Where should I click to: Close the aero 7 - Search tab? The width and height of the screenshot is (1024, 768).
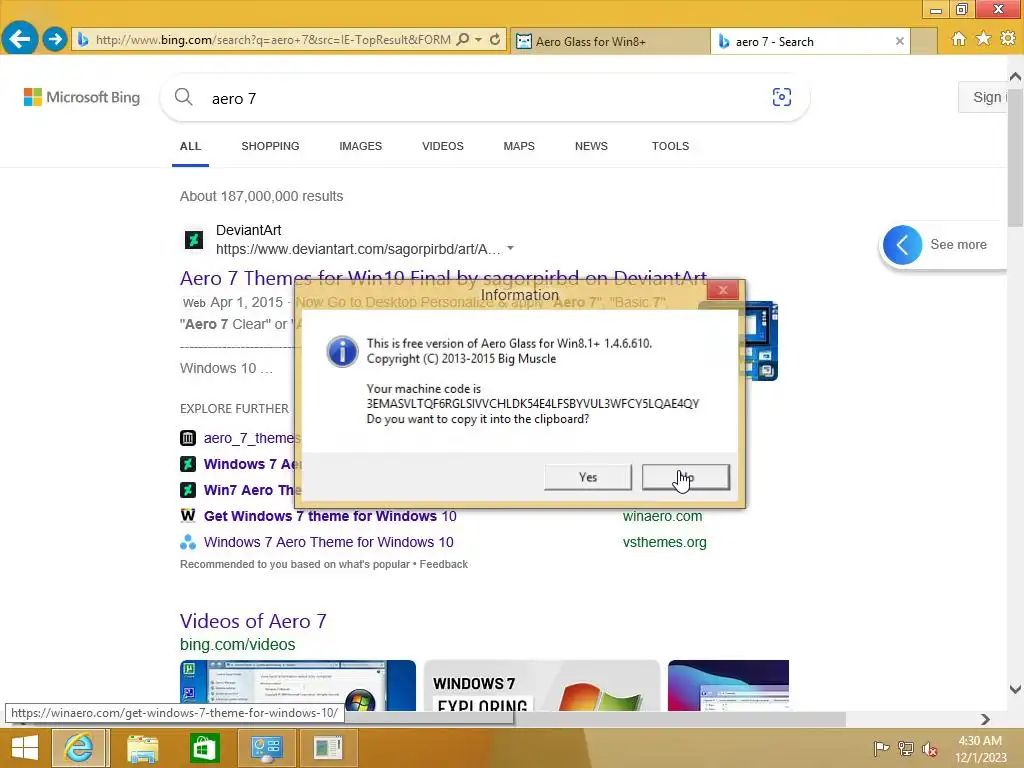899,41
